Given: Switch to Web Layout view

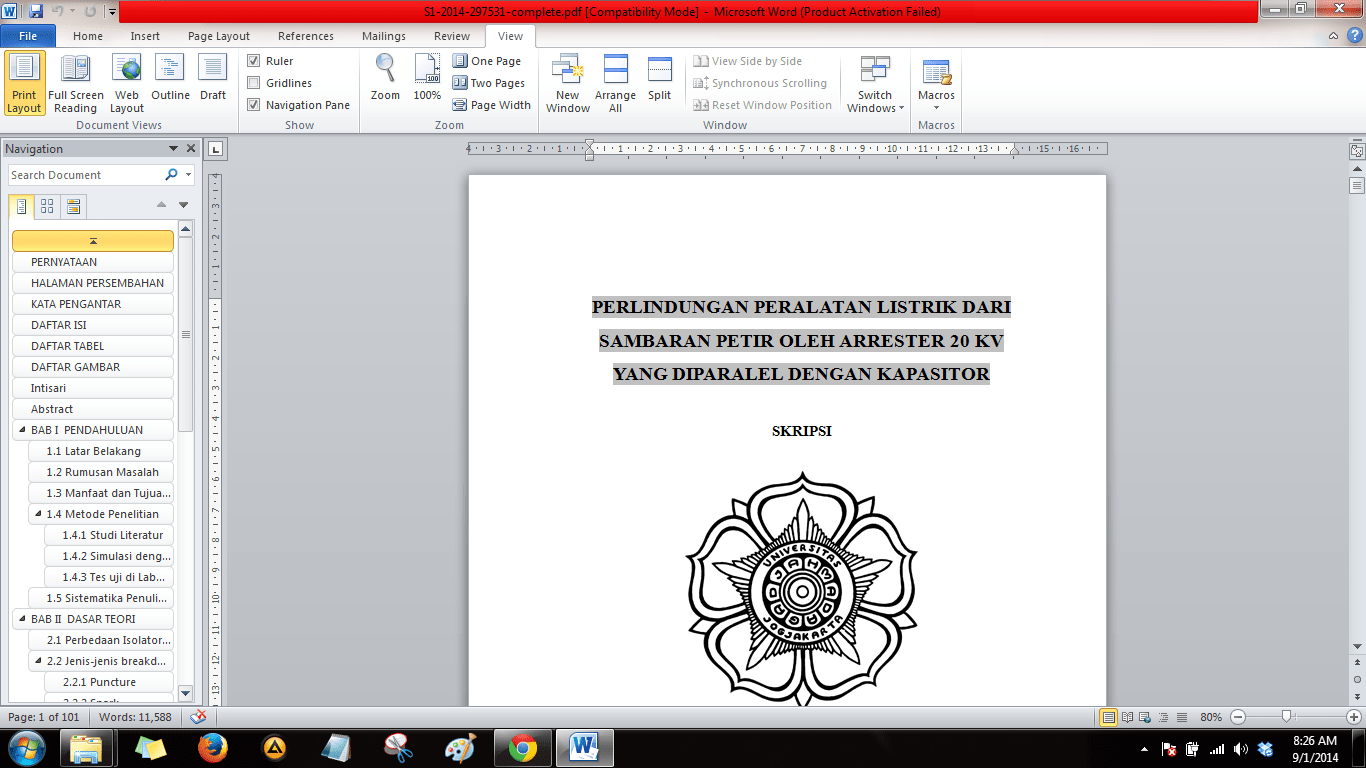Looking at the screenshot, I should (x=127, y=84).
